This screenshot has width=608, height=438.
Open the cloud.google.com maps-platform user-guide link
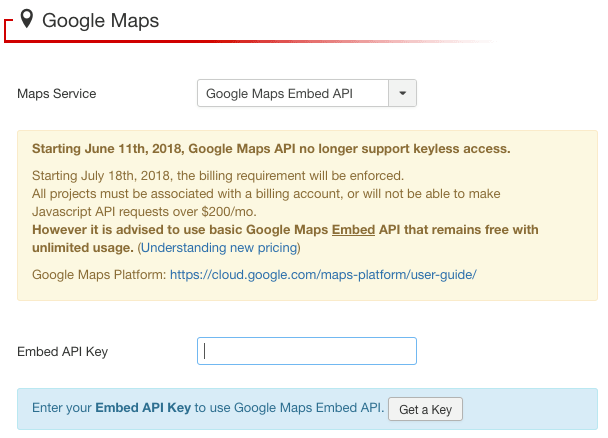click(323, 274)
